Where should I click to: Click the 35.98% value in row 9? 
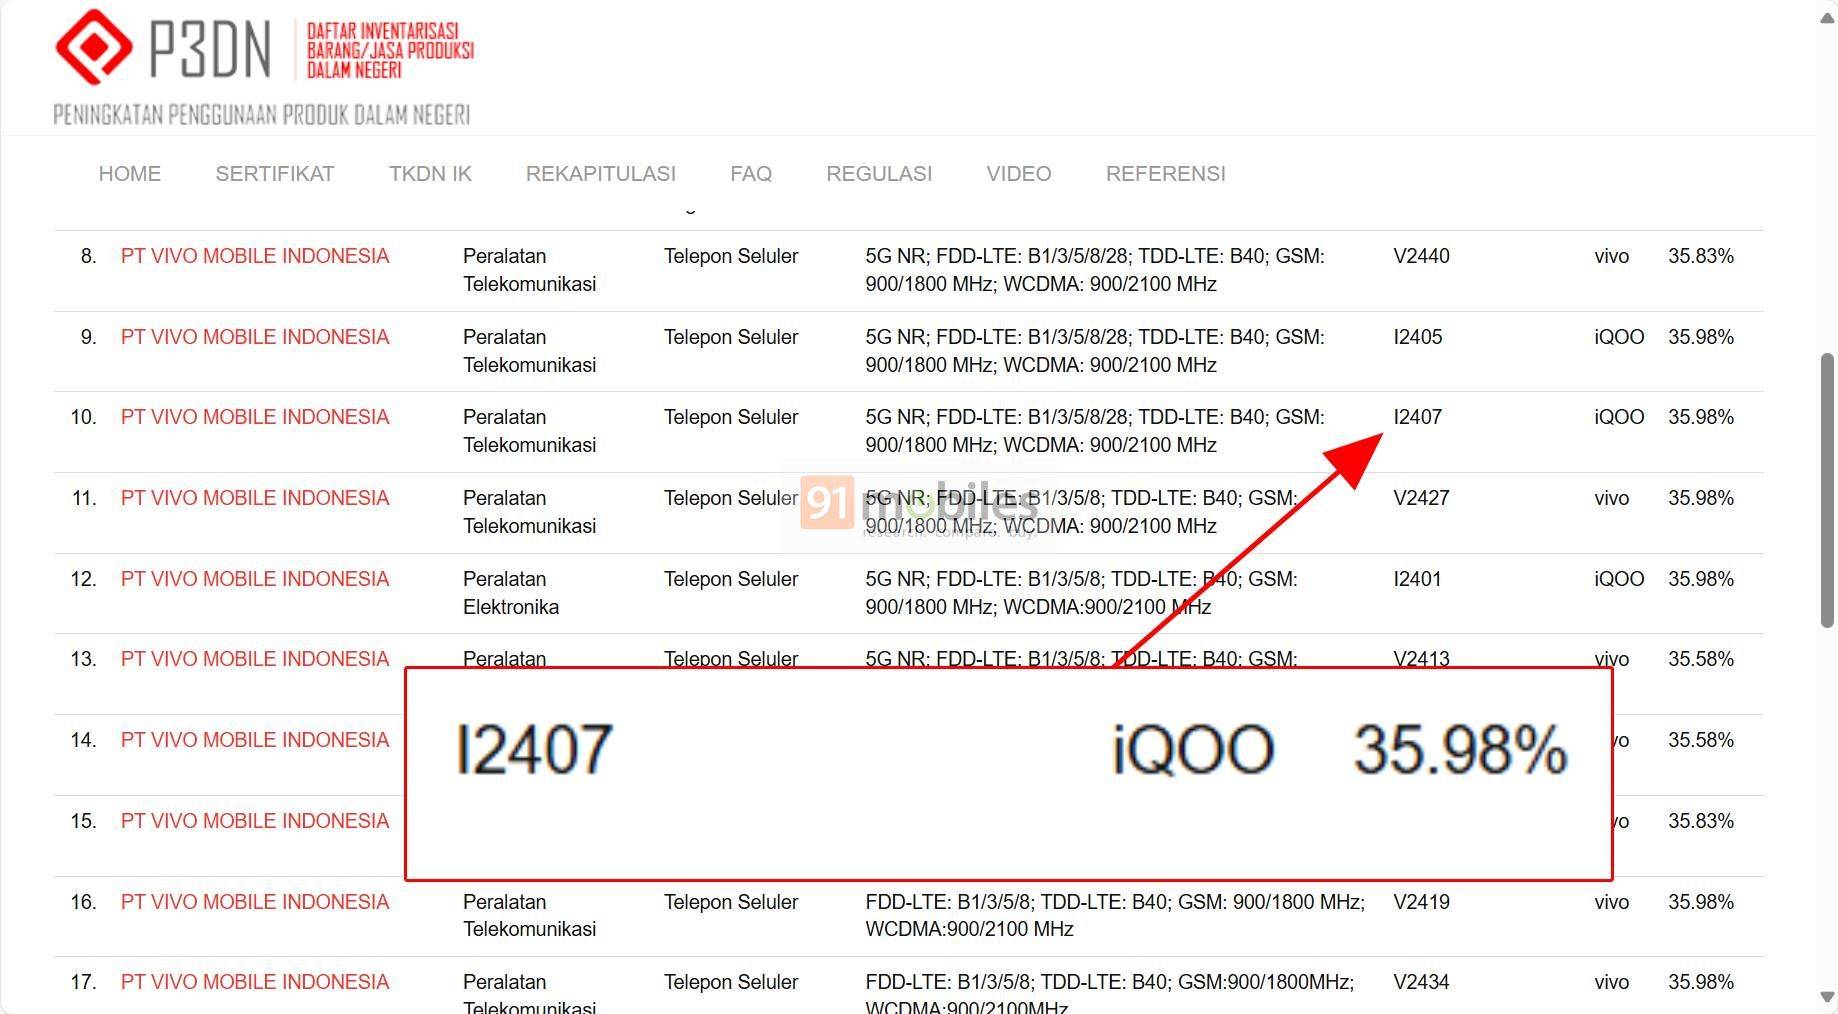[1701, 337]
